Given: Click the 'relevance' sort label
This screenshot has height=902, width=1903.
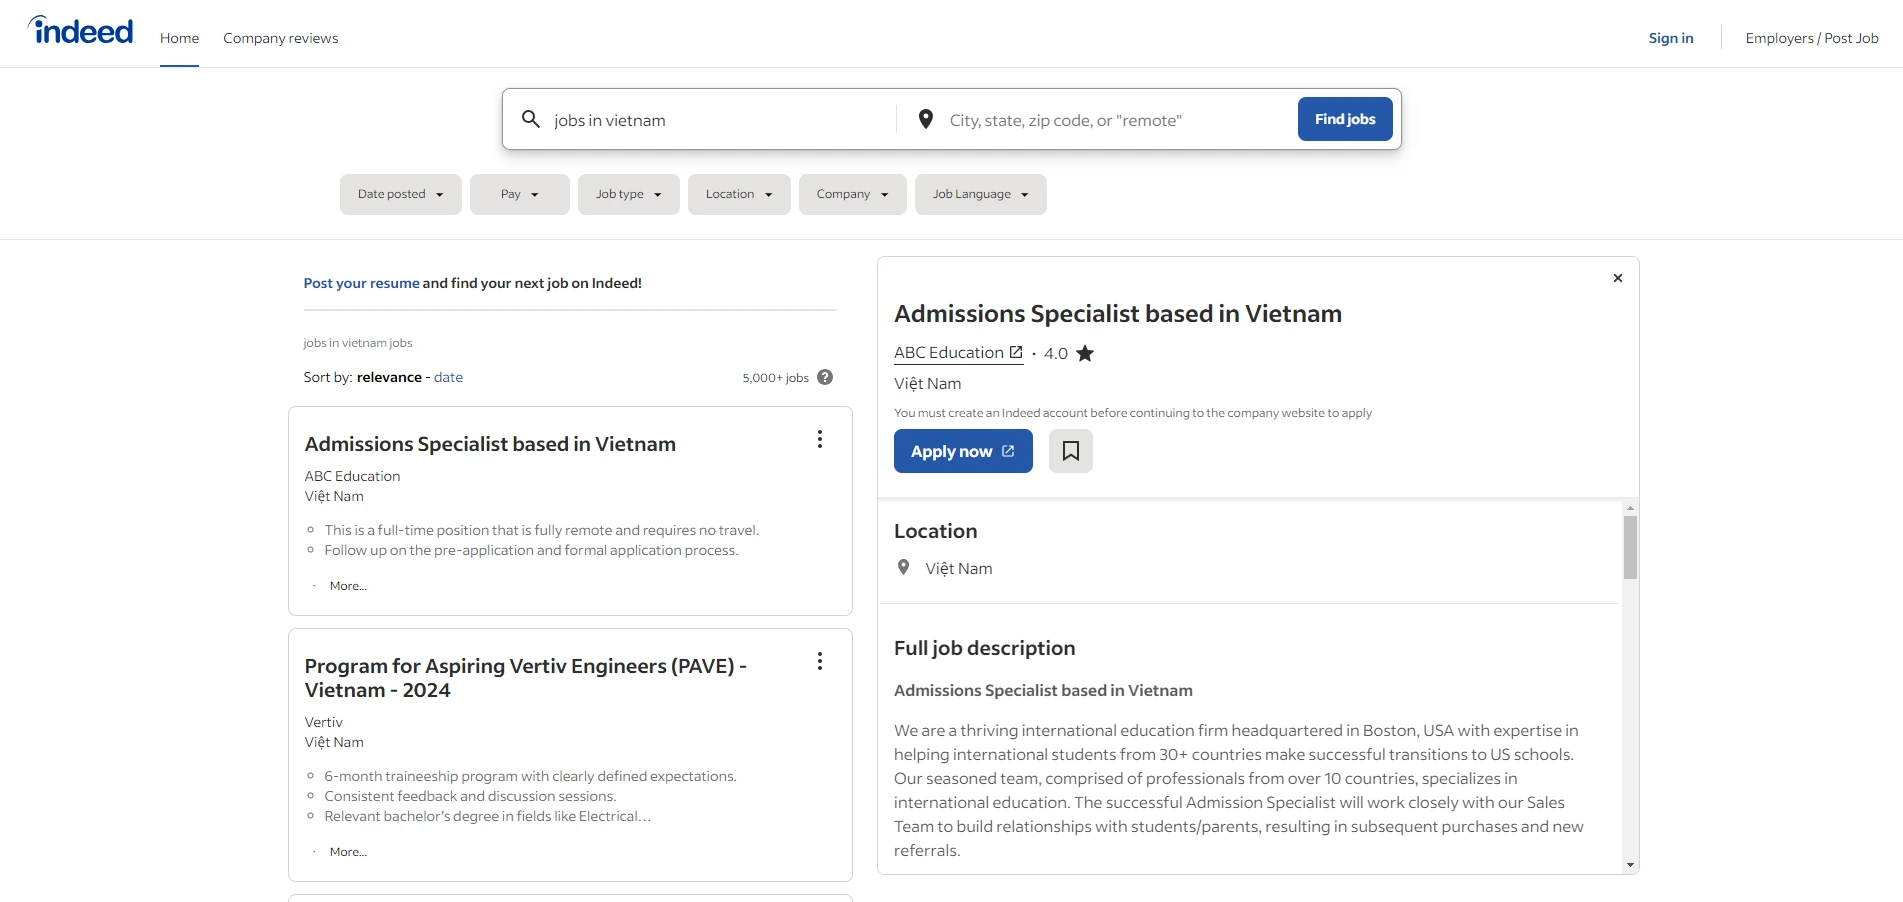Looking at the screenshot, I should tap(389, 377).
